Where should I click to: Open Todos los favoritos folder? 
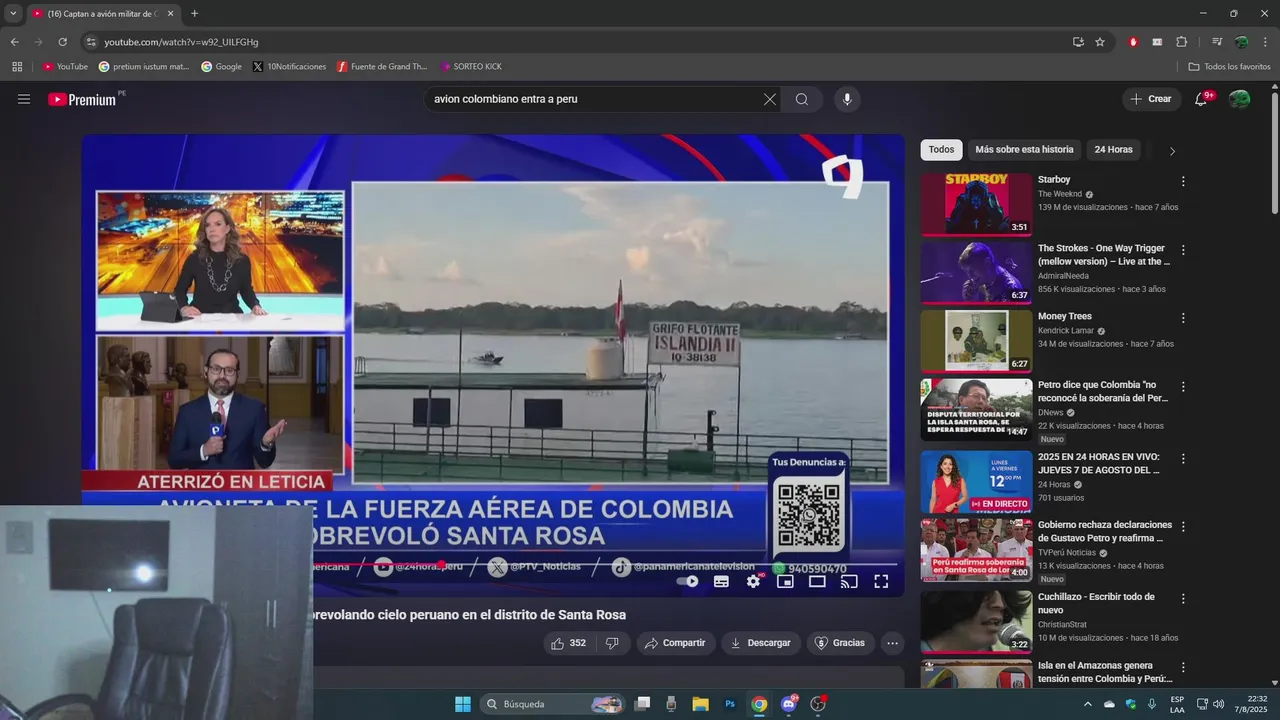tap(1229, 67)
